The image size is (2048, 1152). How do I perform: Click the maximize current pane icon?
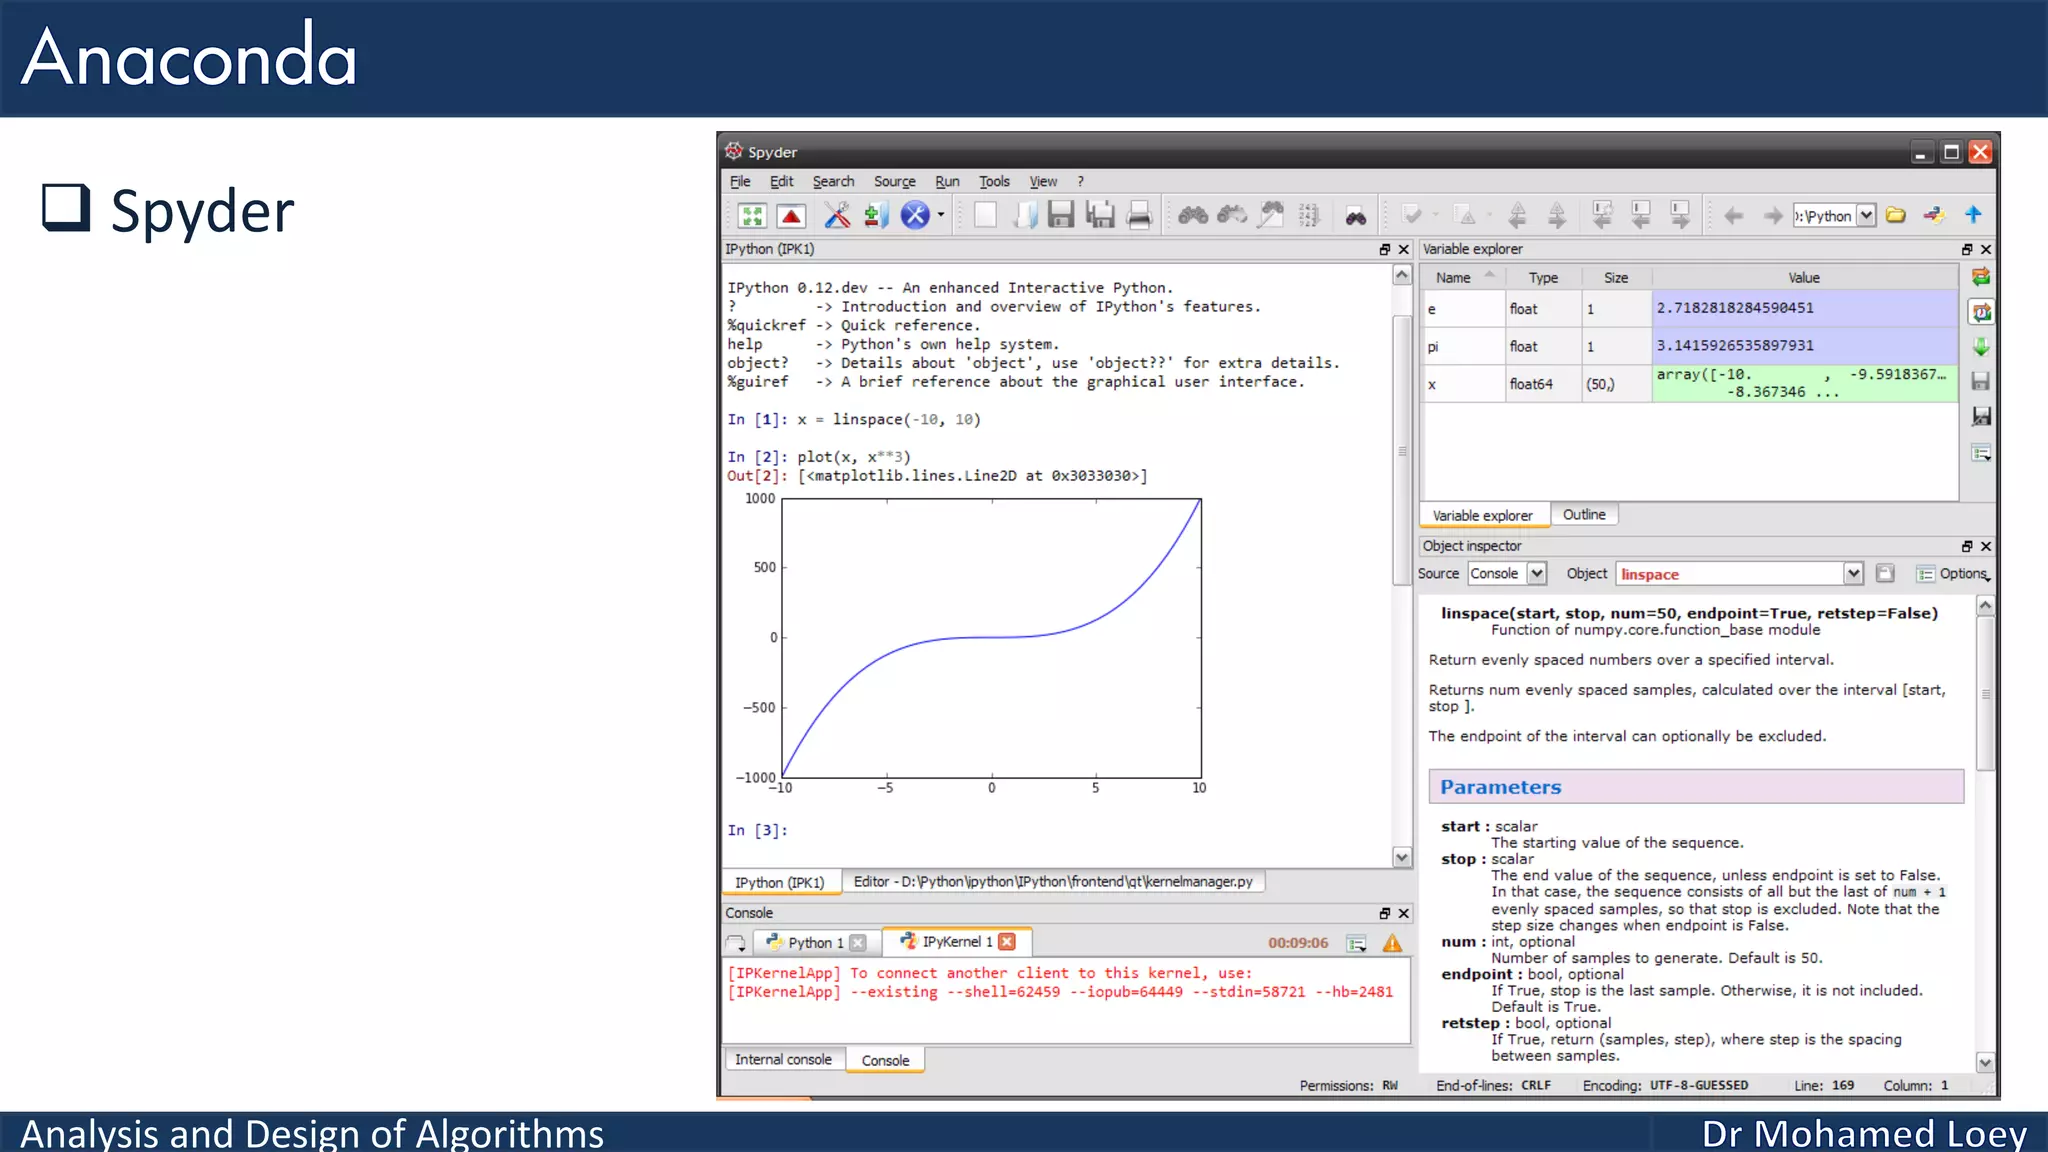tap(752, 215)
